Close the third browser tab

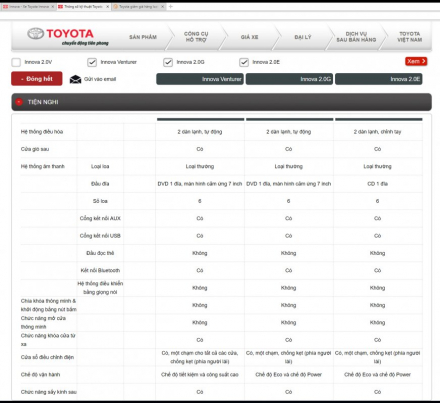[x=163, y=7]
